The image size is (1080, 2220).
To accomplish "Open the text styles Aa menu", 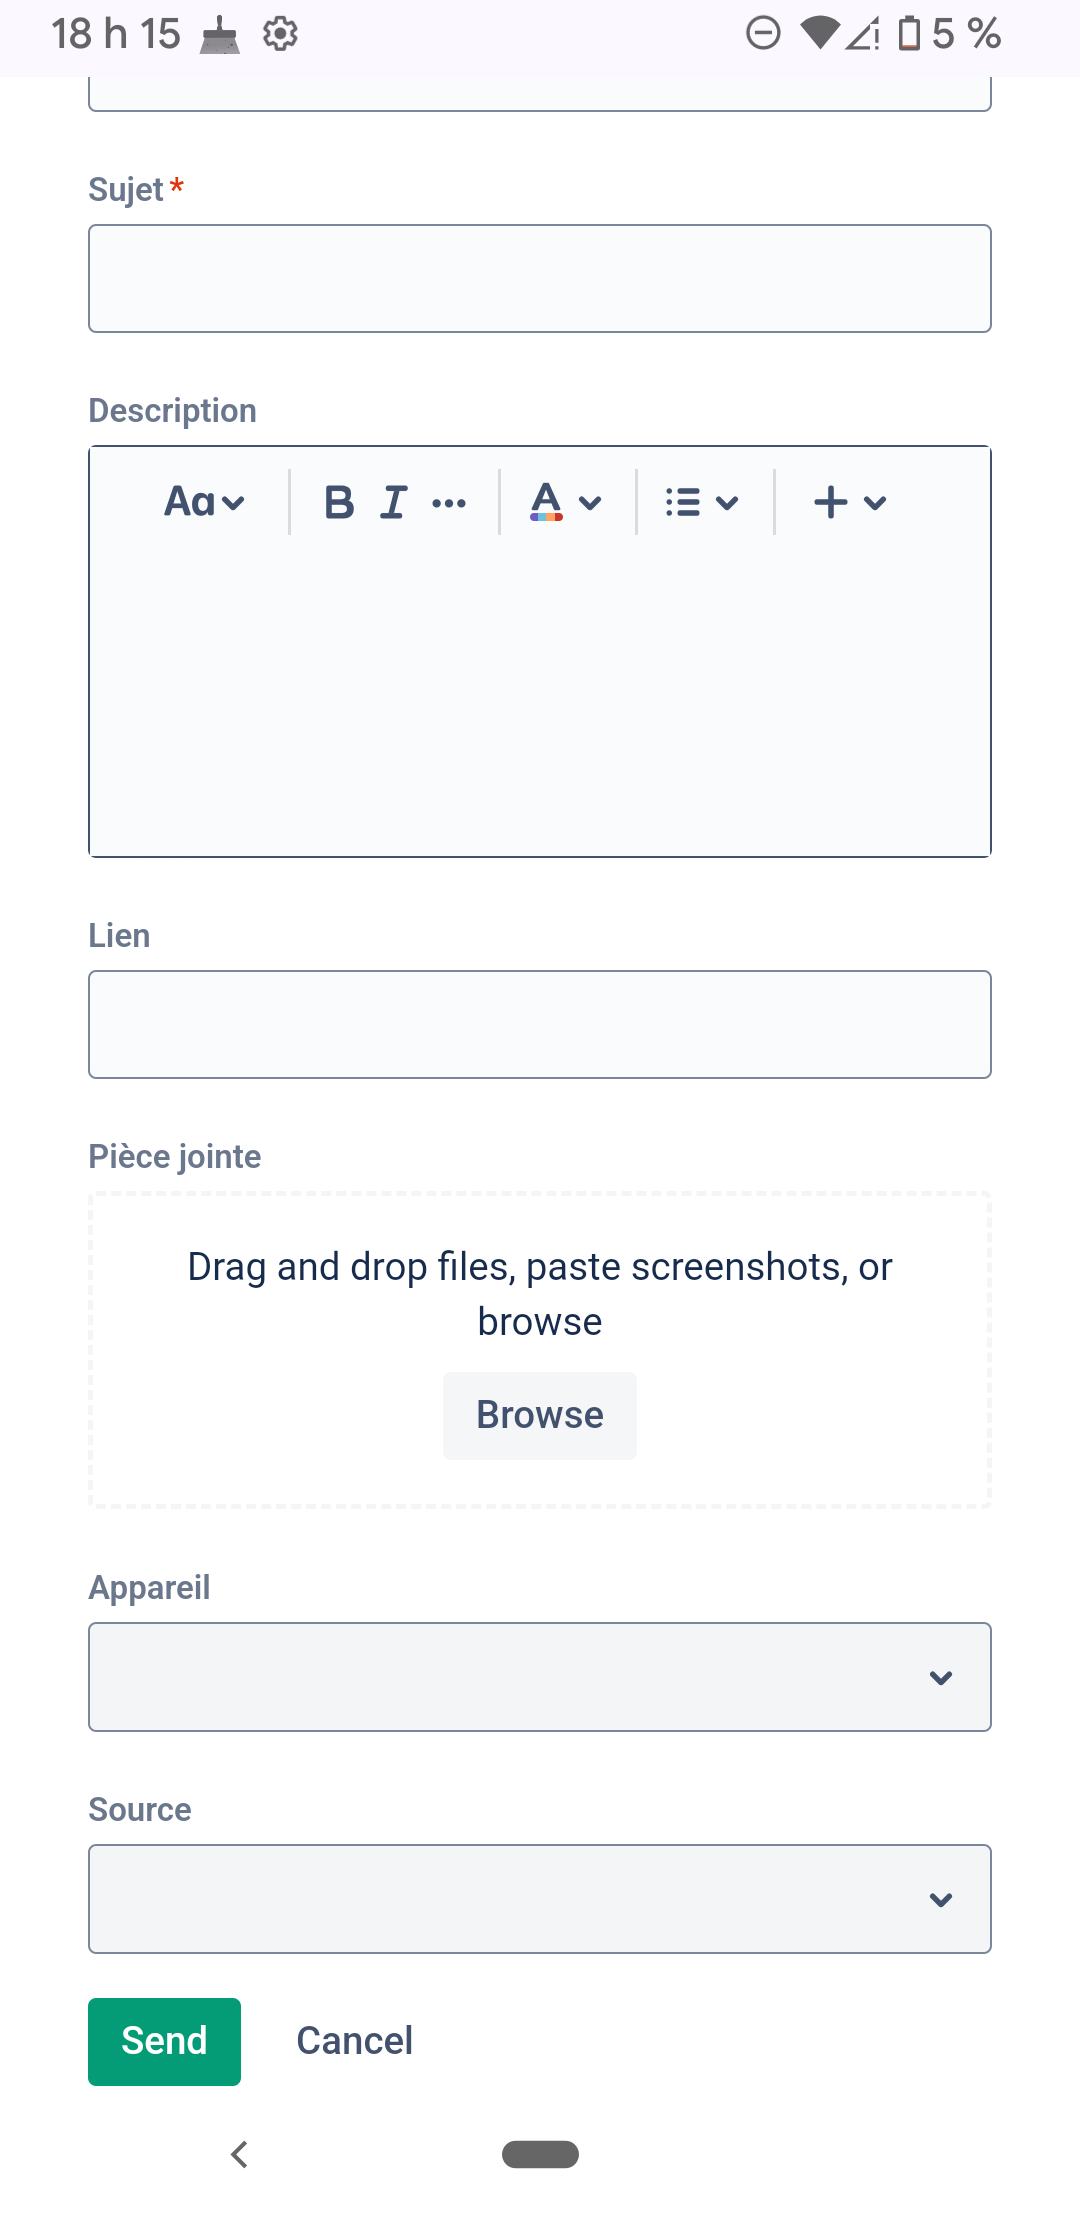I will click(x=204, y=502).
